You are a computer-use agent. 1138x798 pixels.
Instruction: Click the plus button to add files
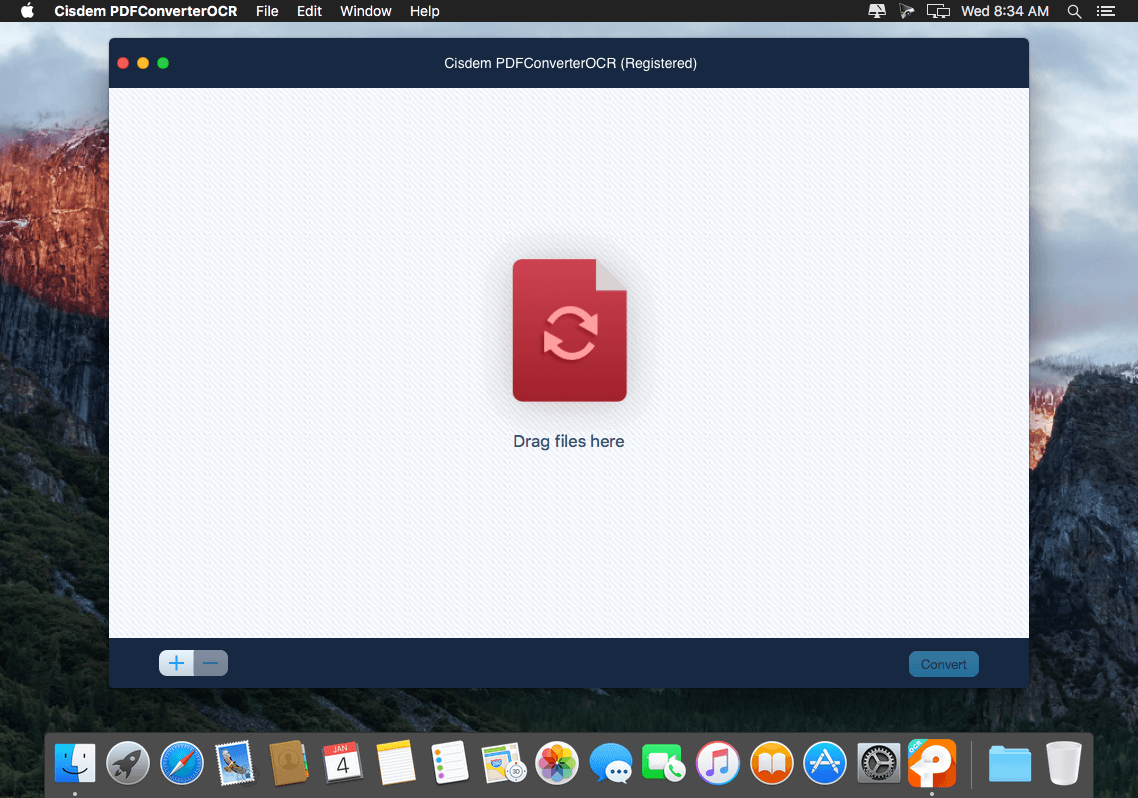click(176, 663)
